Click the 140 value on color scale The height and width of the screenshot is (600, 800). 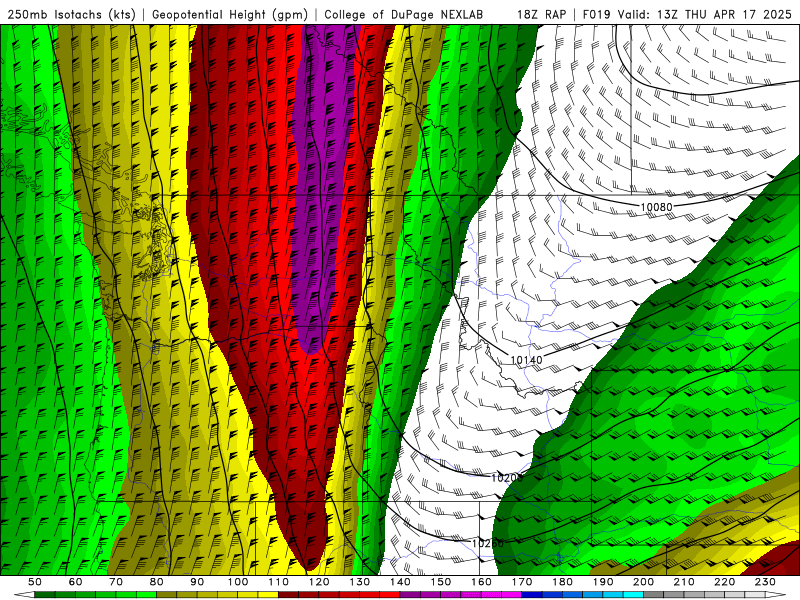tap(400, 582)
